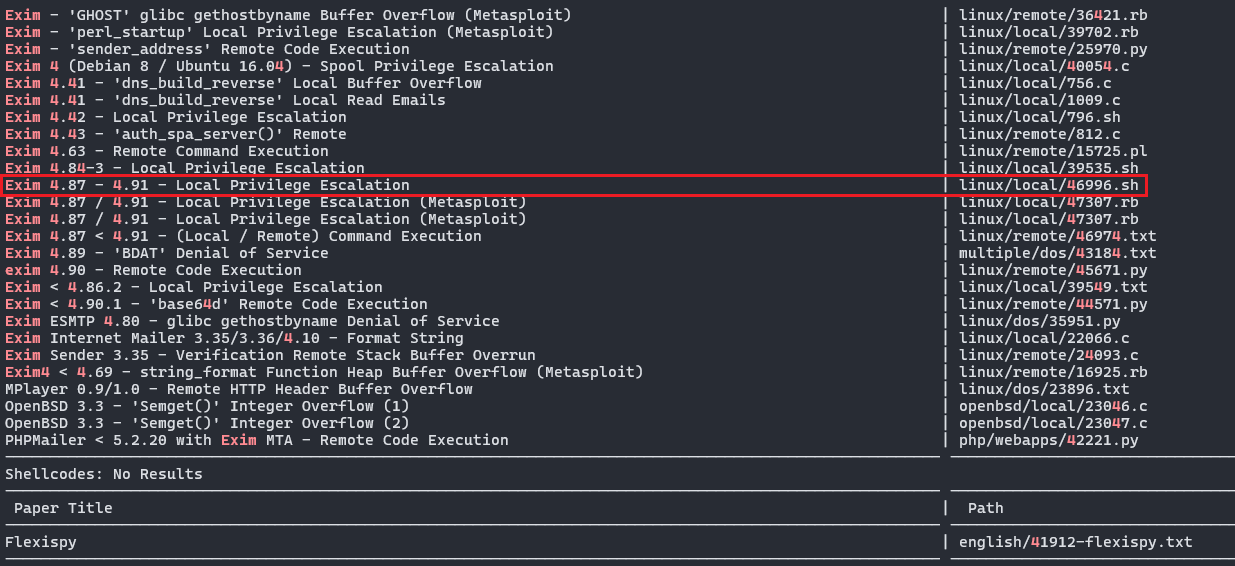Click the 'GHOST' glibc gethostbyname Buffer Overflow entry

tap(288, 15)
